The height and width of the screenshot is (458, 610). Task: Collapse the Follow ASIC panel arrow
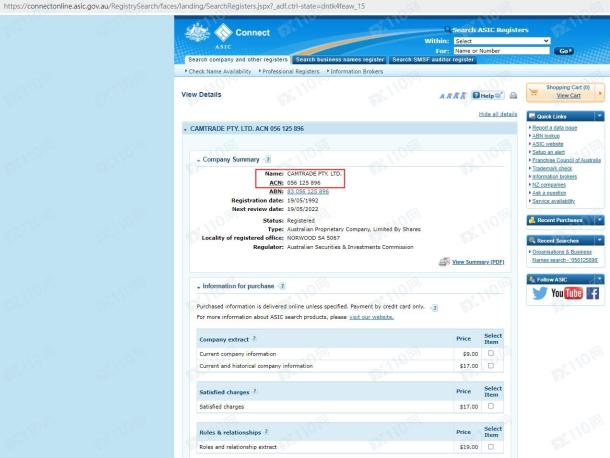coord(599,279)
